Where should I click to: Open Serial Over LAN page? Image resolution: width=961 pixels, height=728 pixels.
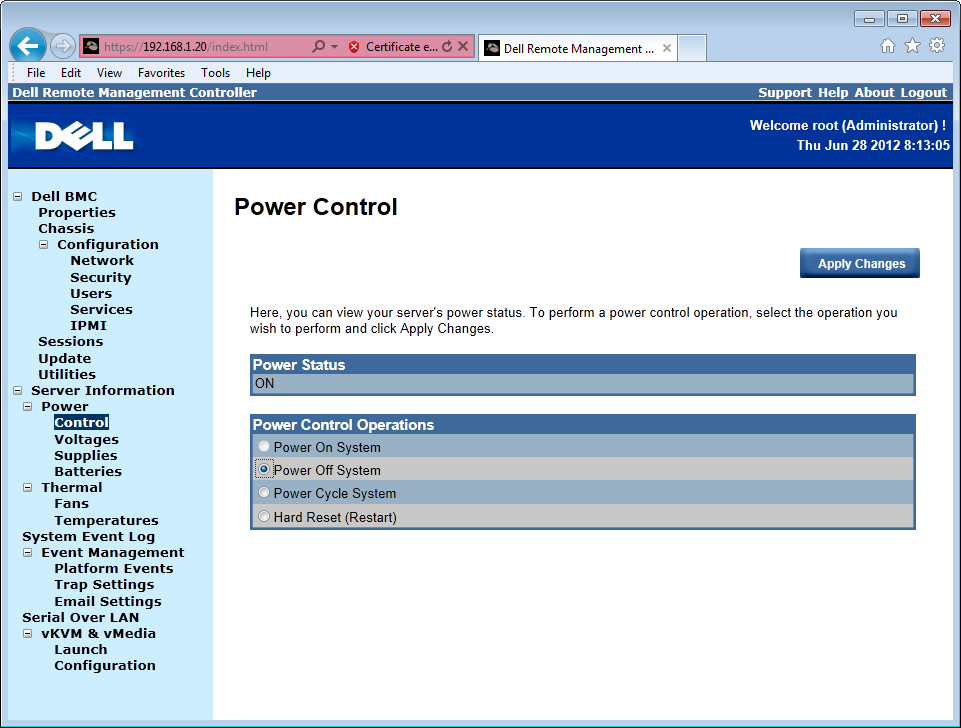click(x=80, y=617)
